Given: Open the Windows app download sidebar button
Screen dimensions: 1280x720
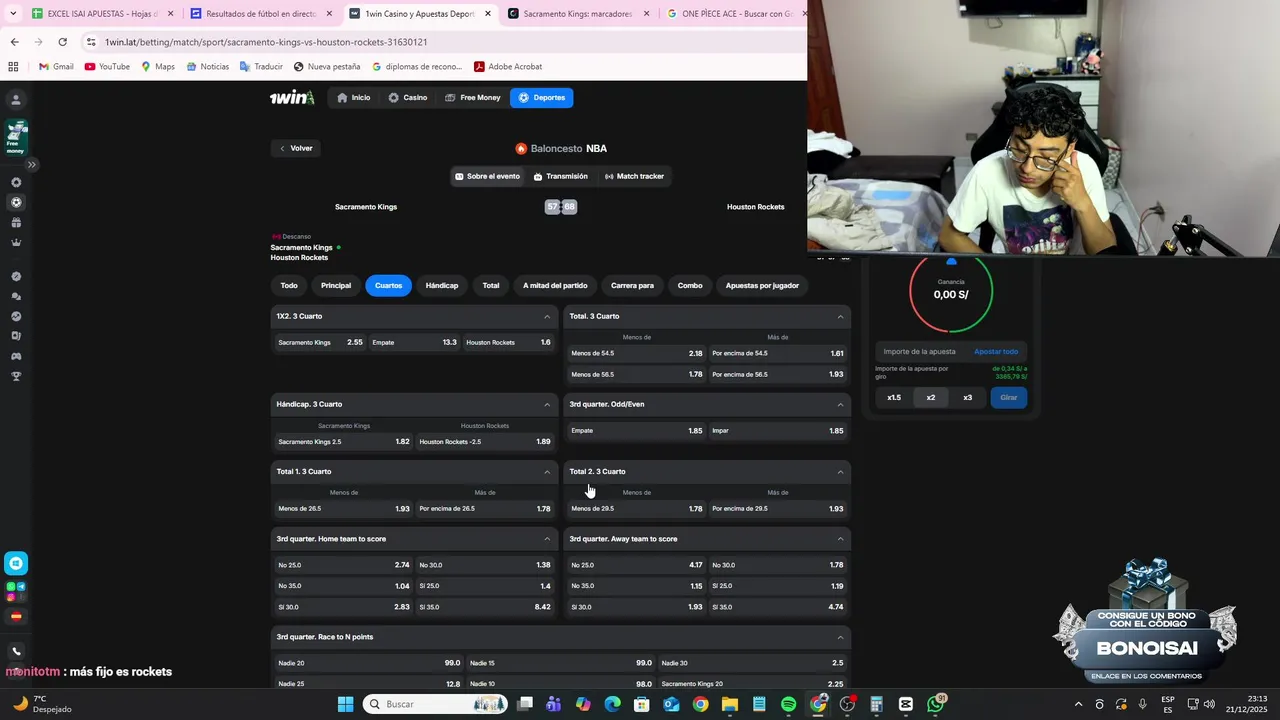Looking at the screenshot, I should 16,563.
